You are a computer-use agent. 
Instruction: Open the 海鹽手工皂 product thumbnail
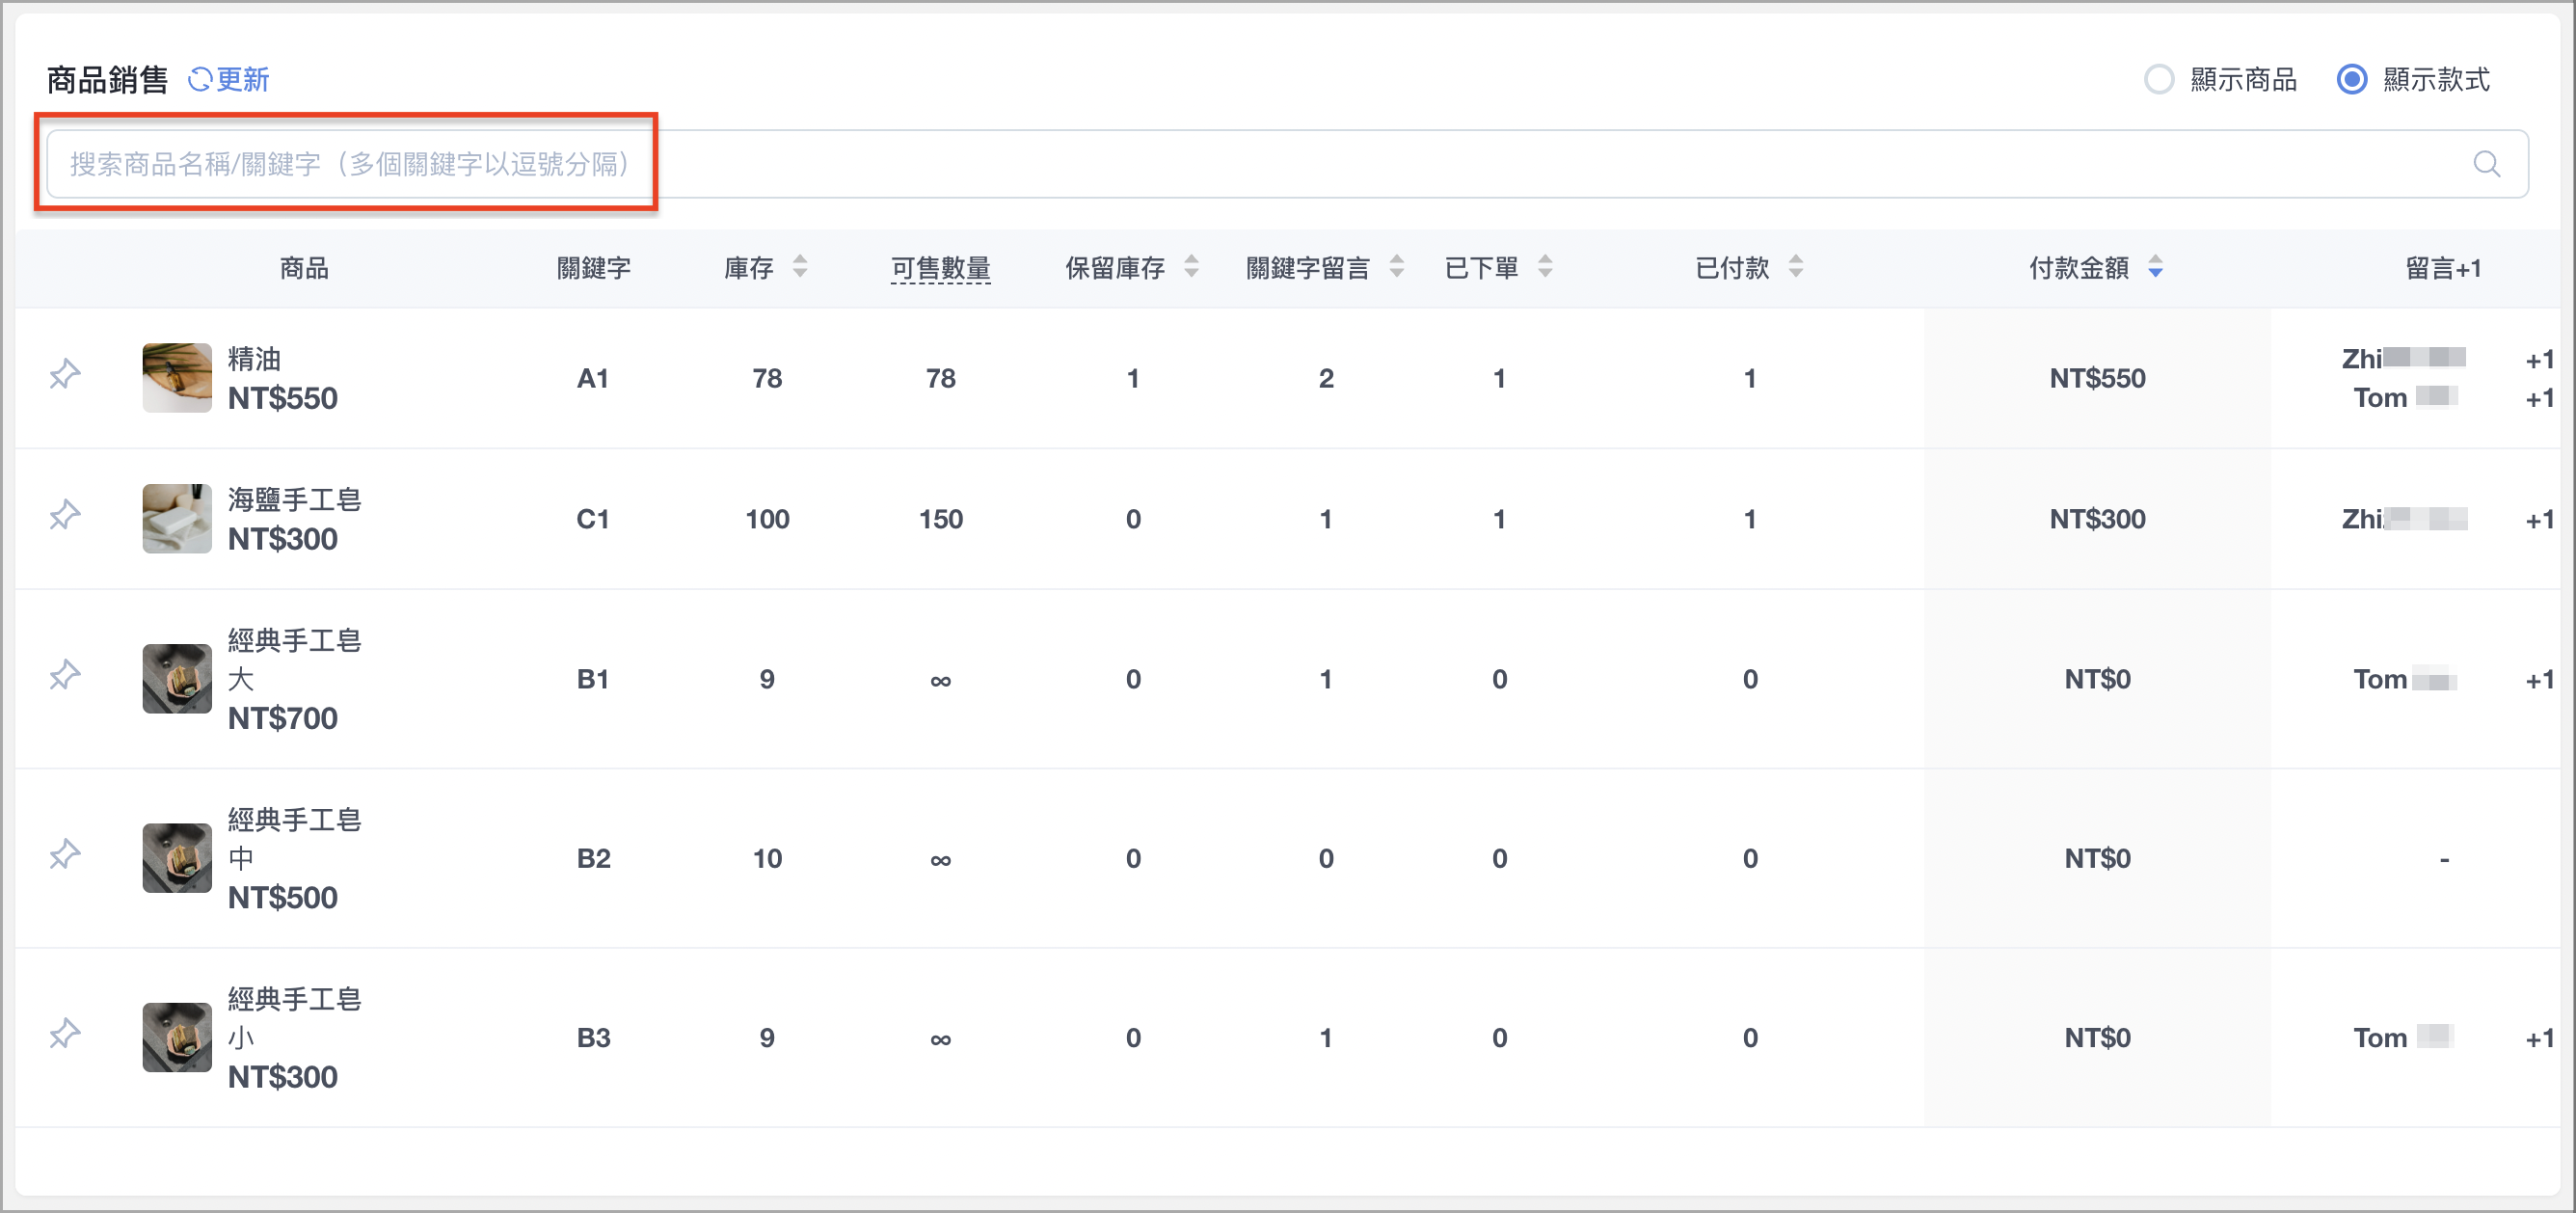pyautogui.click(x=177, y=519)
